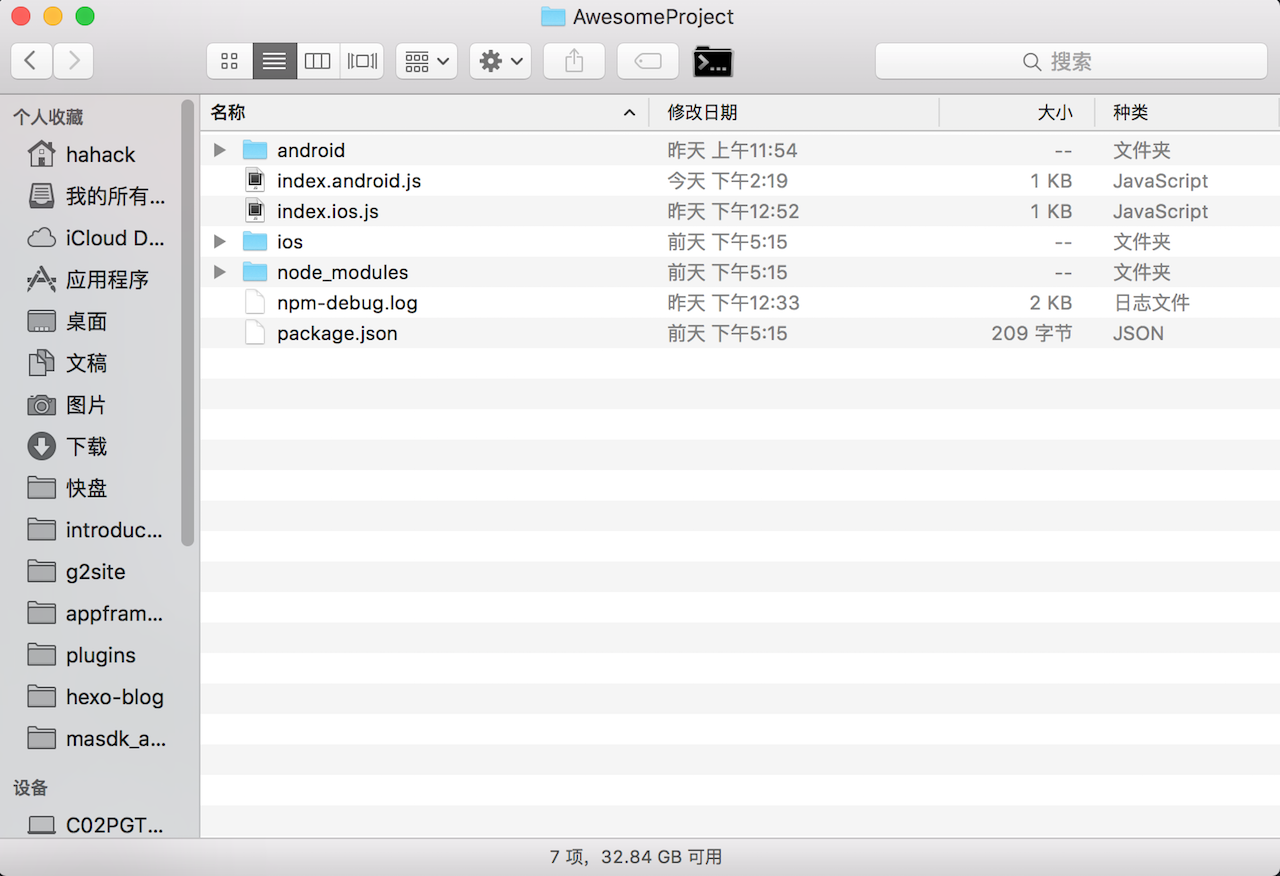Select the package.json file

pyautogui.click(x=337, y=333)
